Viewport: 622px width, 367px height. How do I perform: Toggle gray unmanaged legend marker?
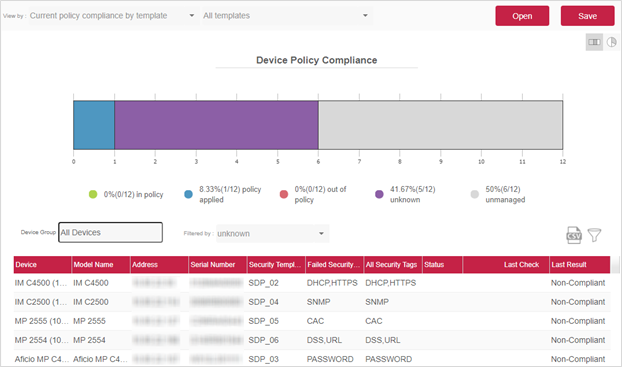[474, 194]
